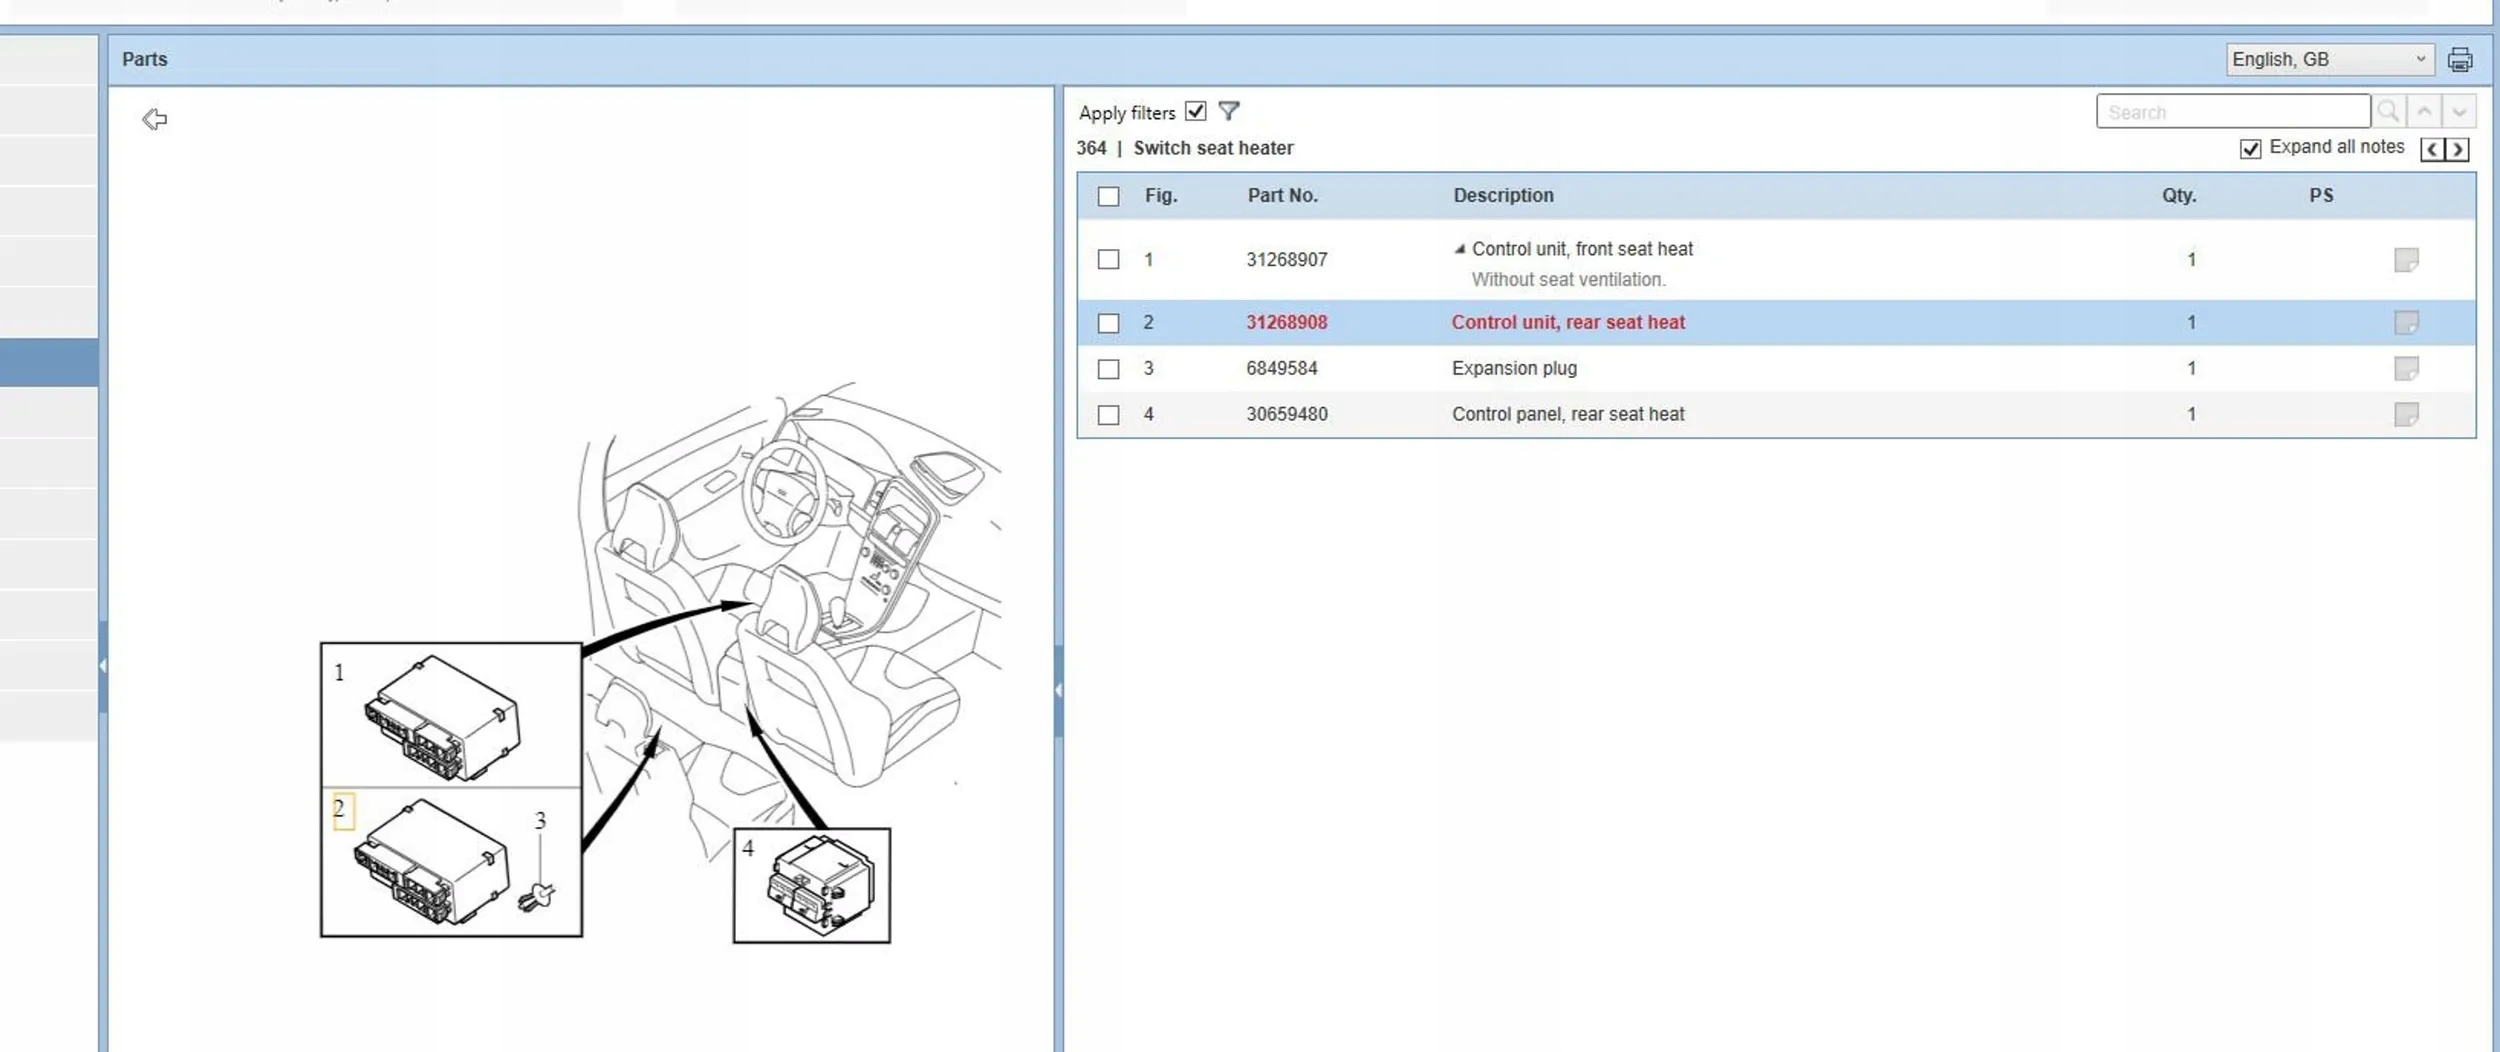This screenshot has height=1052, width=2500.
Task: Go to previous parts section
Action: (2432, 150)
